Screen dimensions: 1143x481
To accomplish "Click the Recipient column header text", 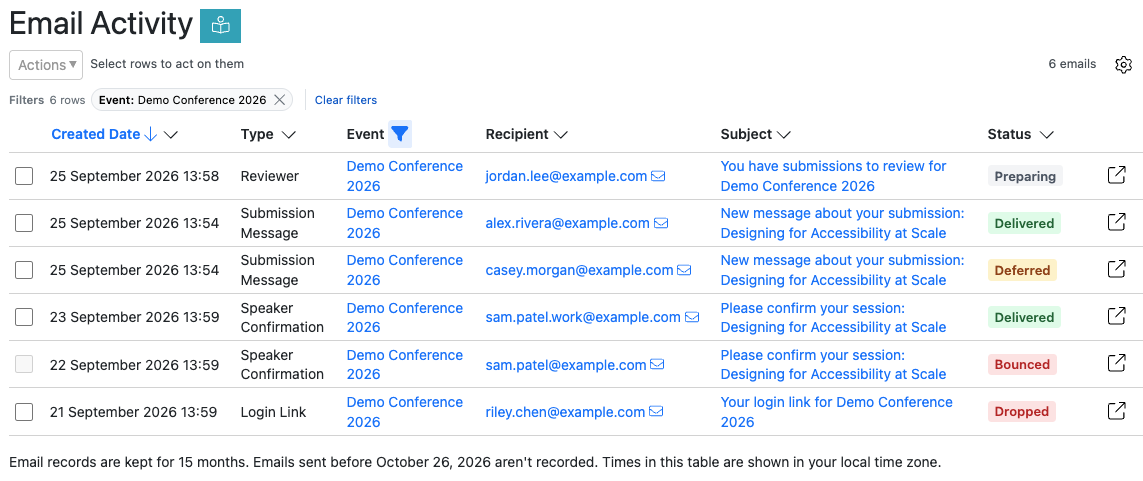I will [x=517, y=134].
